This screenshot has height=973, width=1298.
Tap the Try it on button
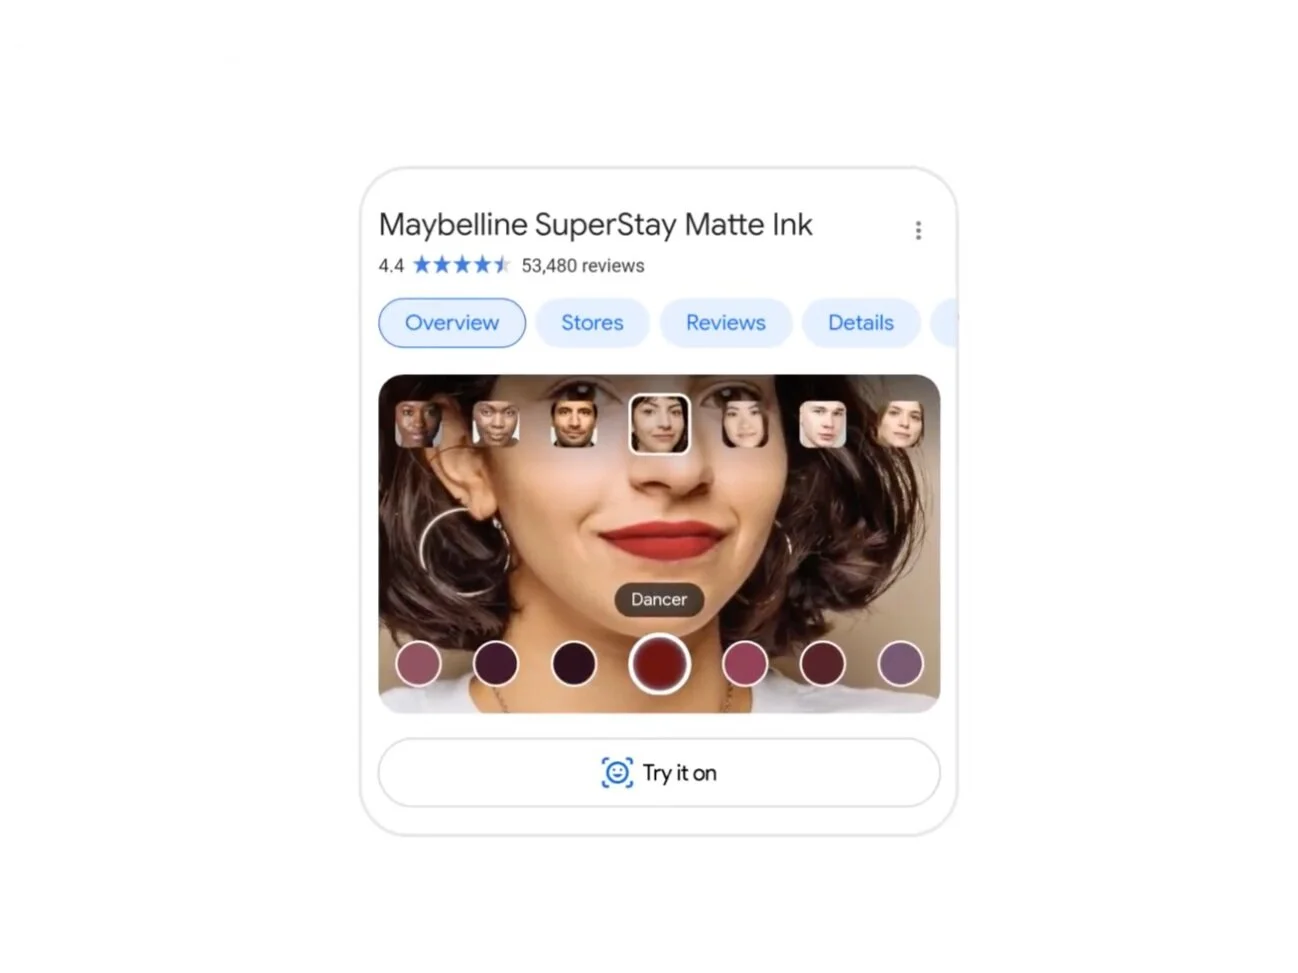tap(659, 773)
